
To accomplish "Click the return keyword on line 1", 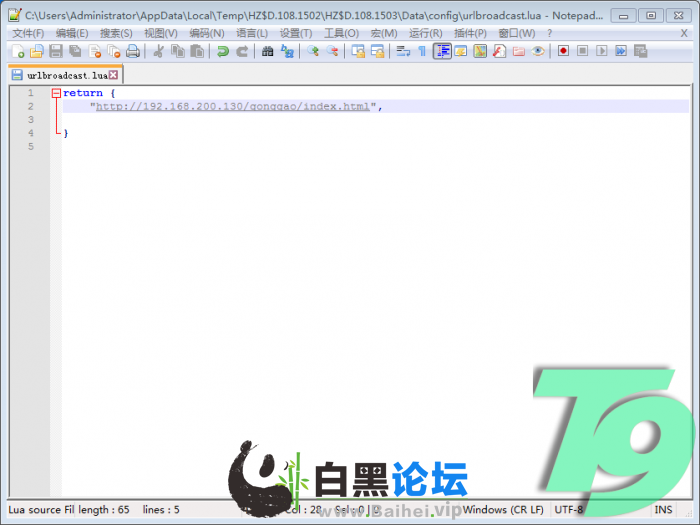I will pyautogui.click(x=83, y=93).
